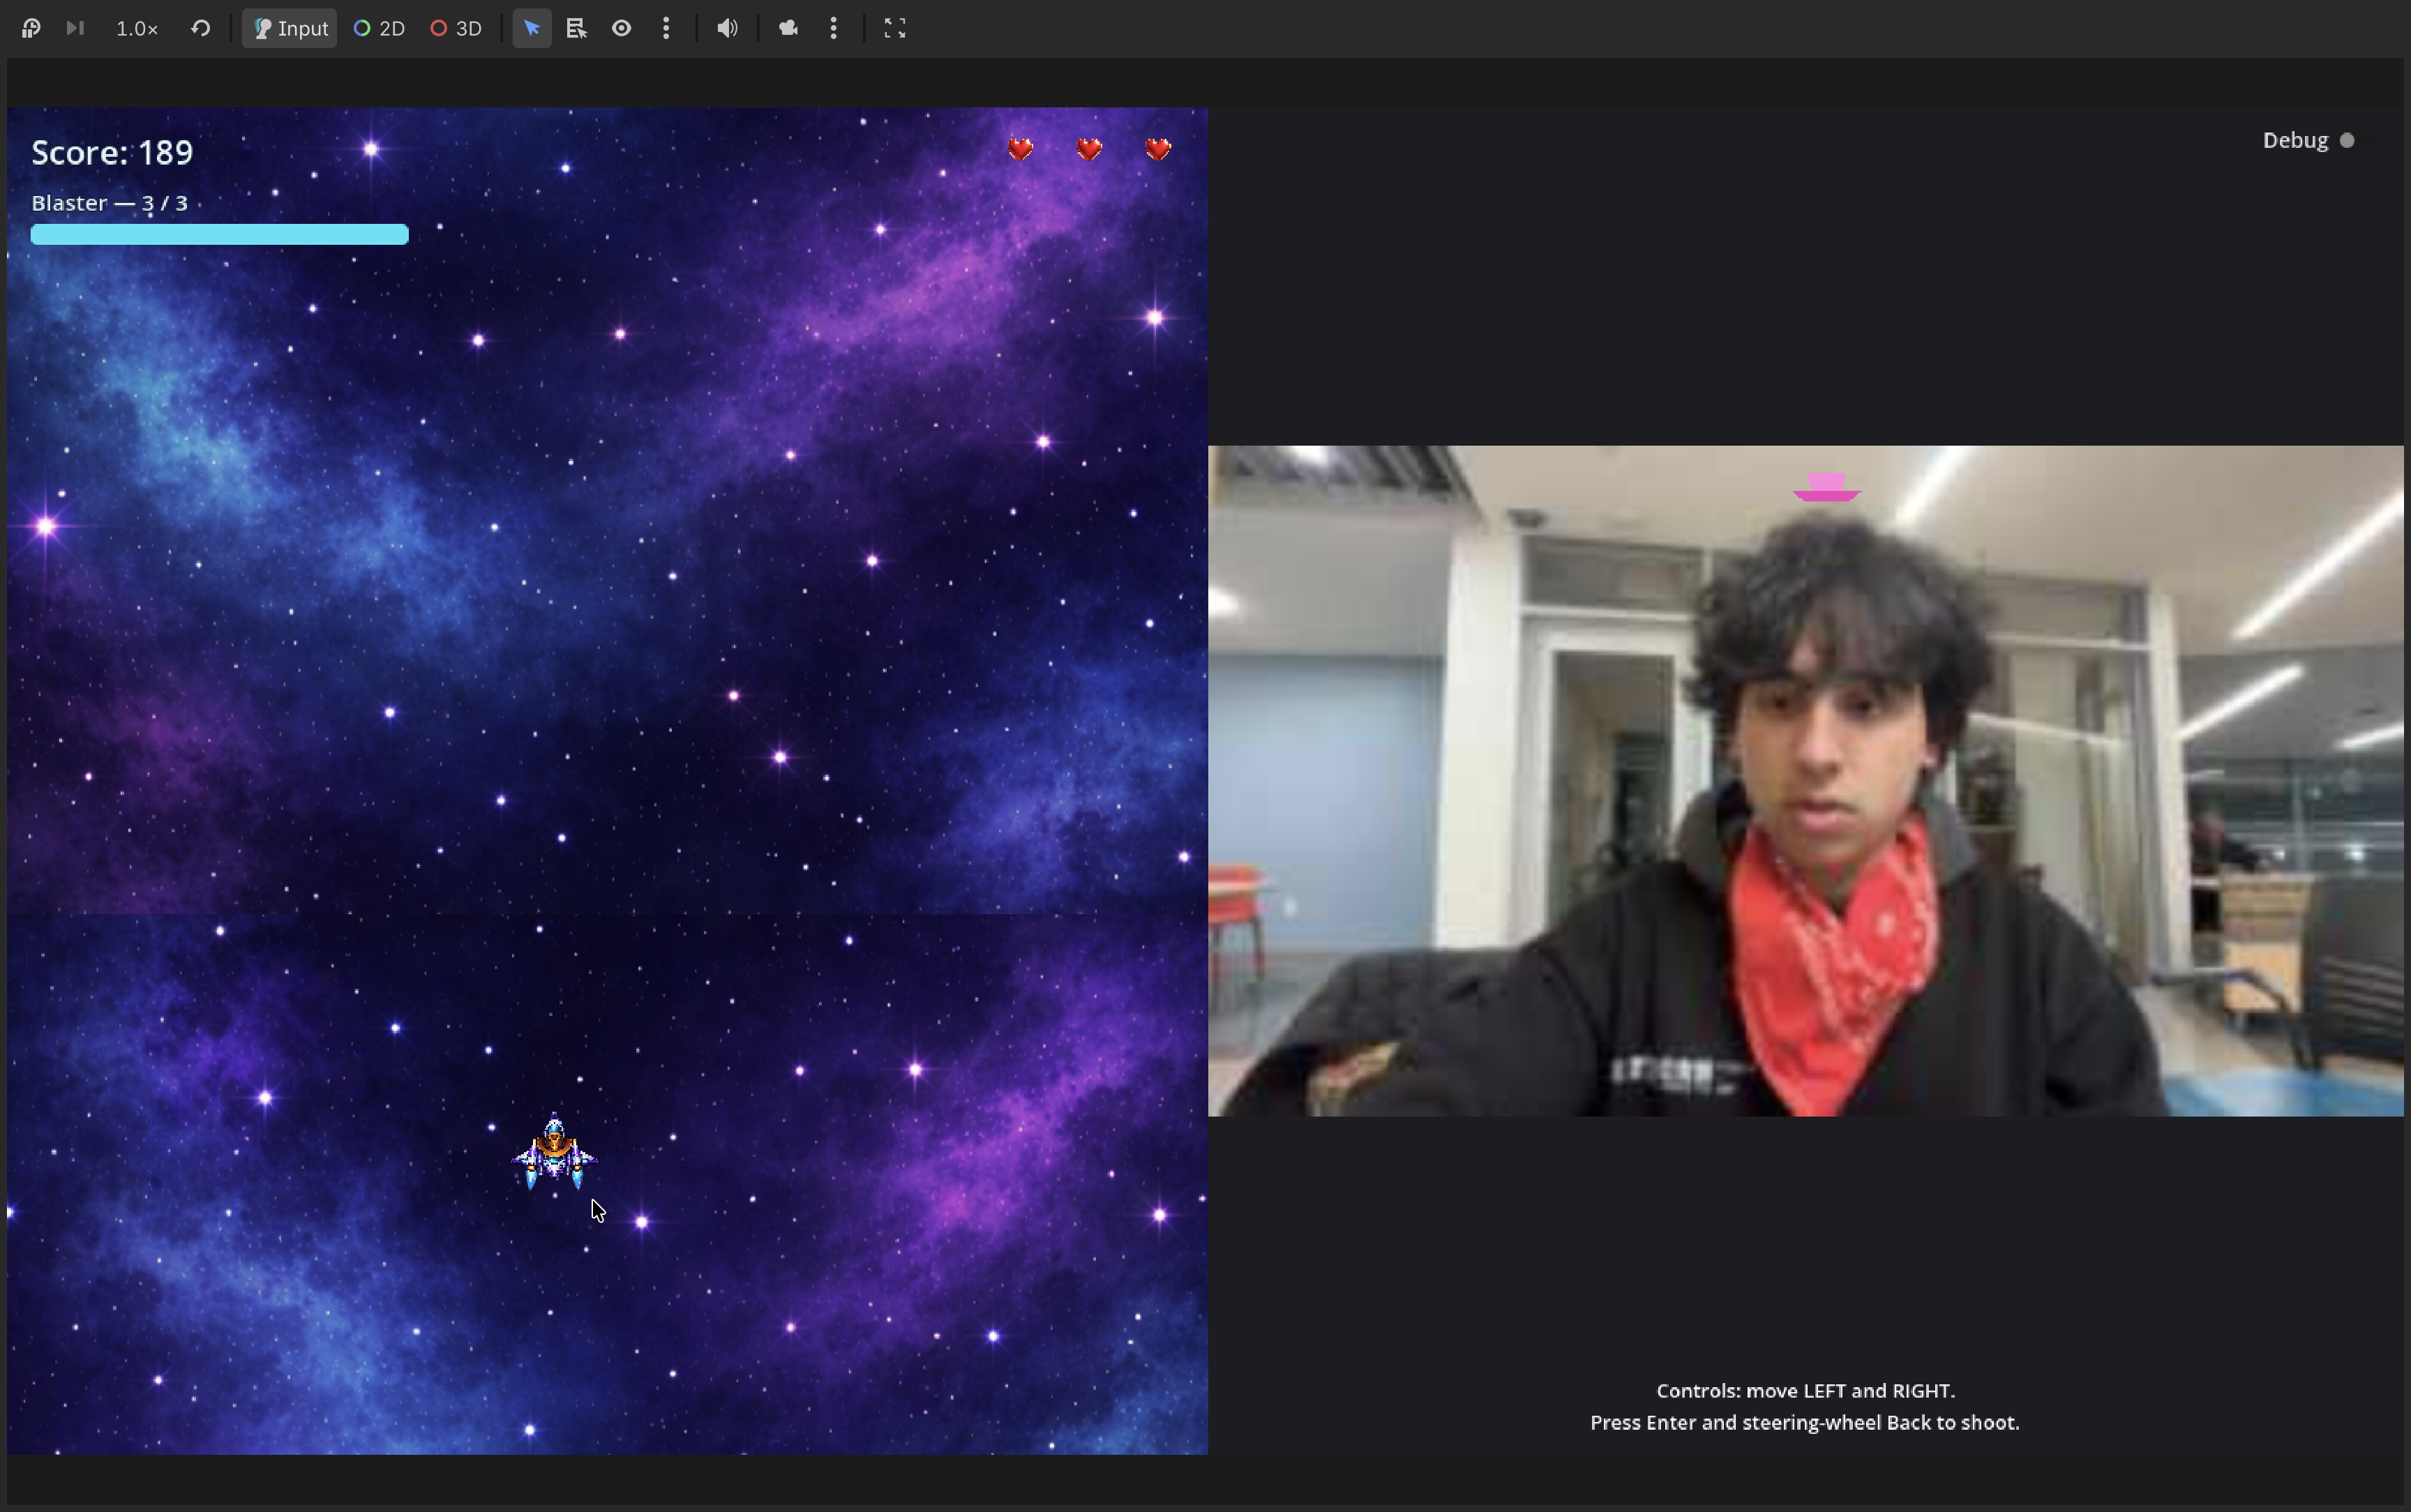Viewport: 2411px width, 1512px height.
Task: Open the 1.0× game speed dropdown
Action: point(137,28)
